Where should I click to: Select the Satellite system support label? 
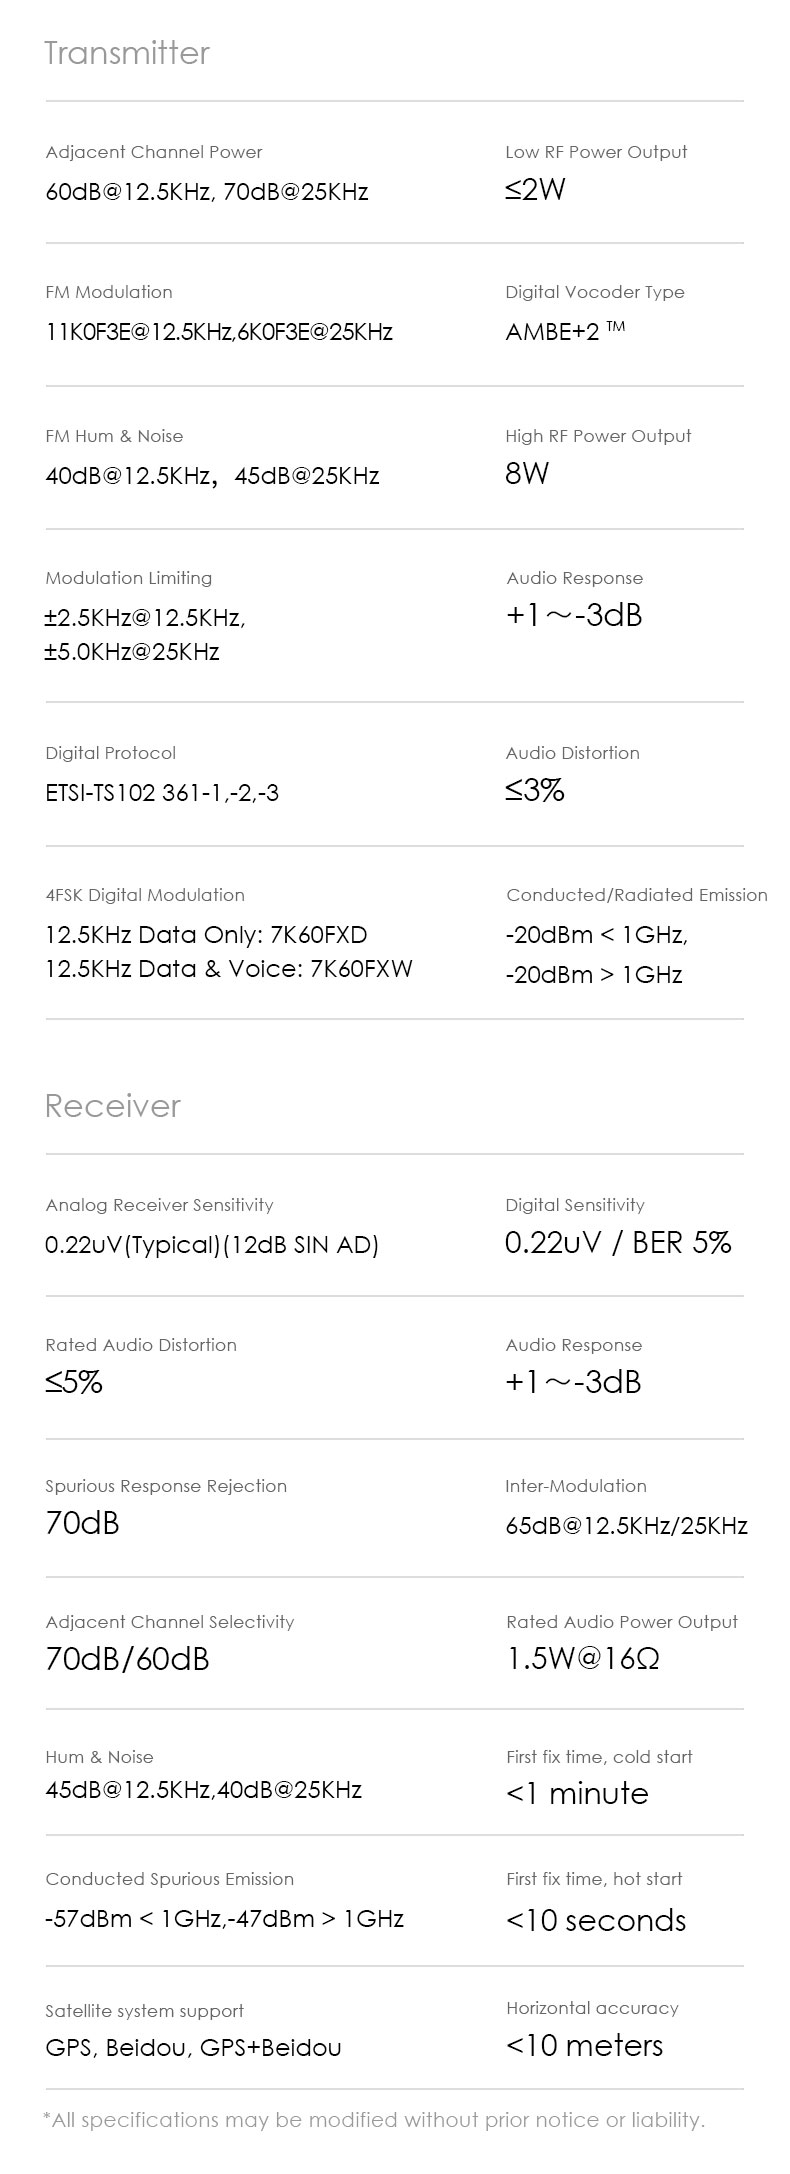(x=144, y=2011)
